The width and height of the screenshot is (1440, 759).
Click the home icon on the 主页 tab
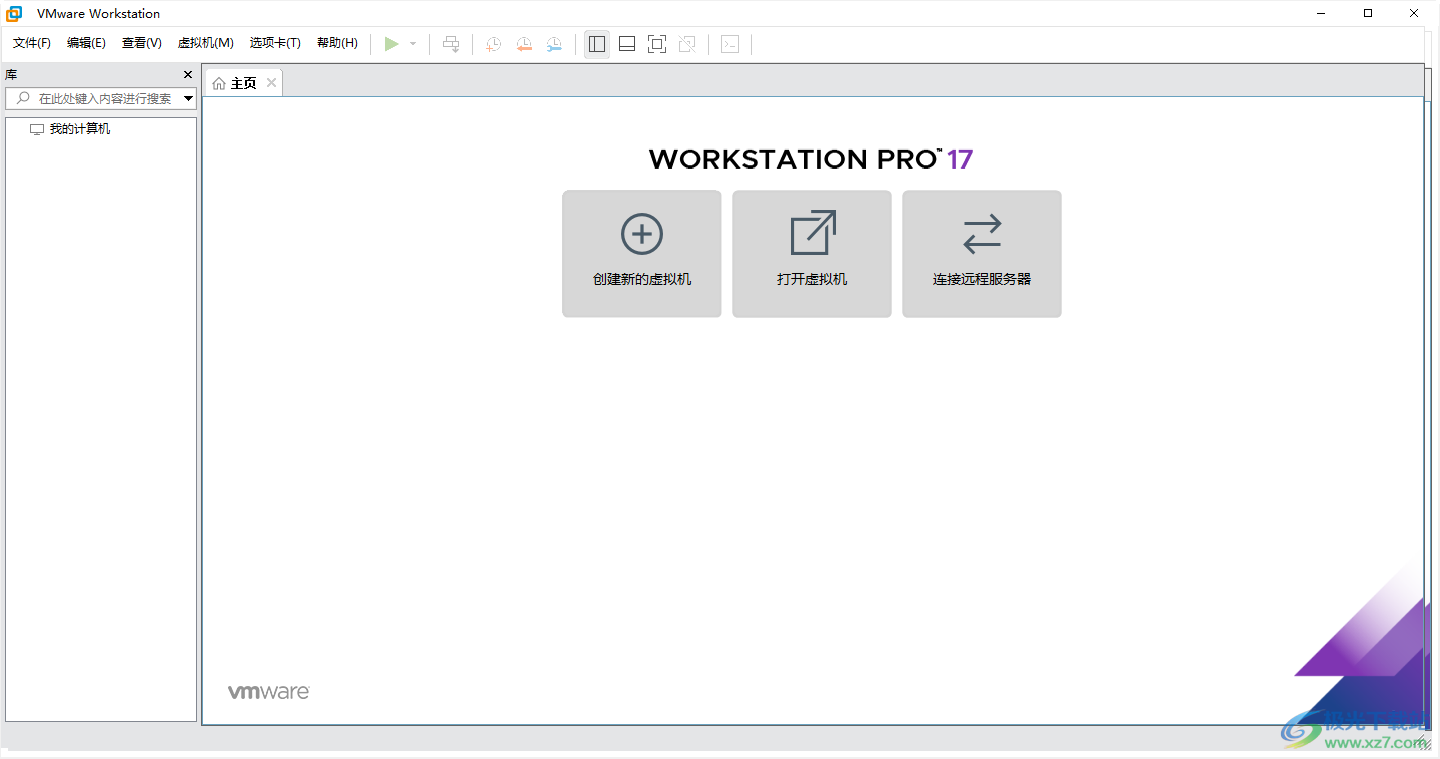(x=219, y=82)
